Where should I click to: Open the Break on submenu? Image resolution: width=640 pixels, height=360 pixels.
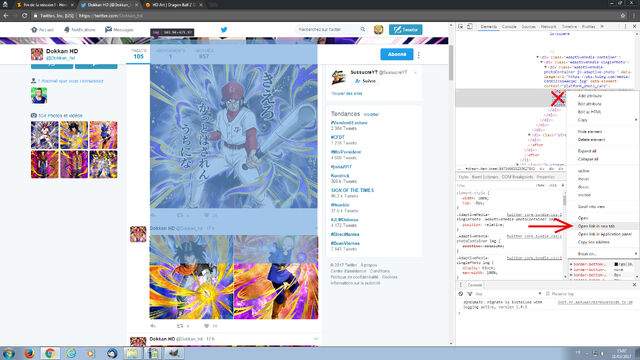coord(602,254)
